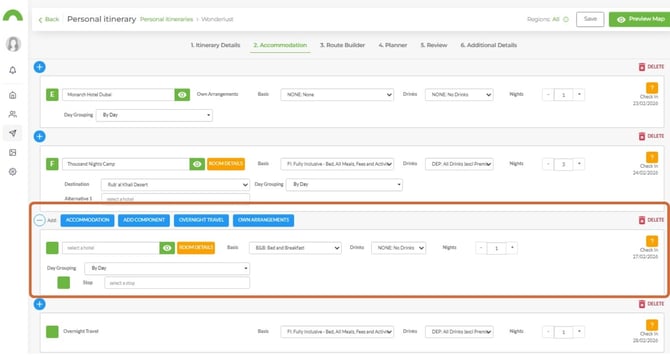
Task: Click the ADD COMPONENT button
Action: point(144,220)
